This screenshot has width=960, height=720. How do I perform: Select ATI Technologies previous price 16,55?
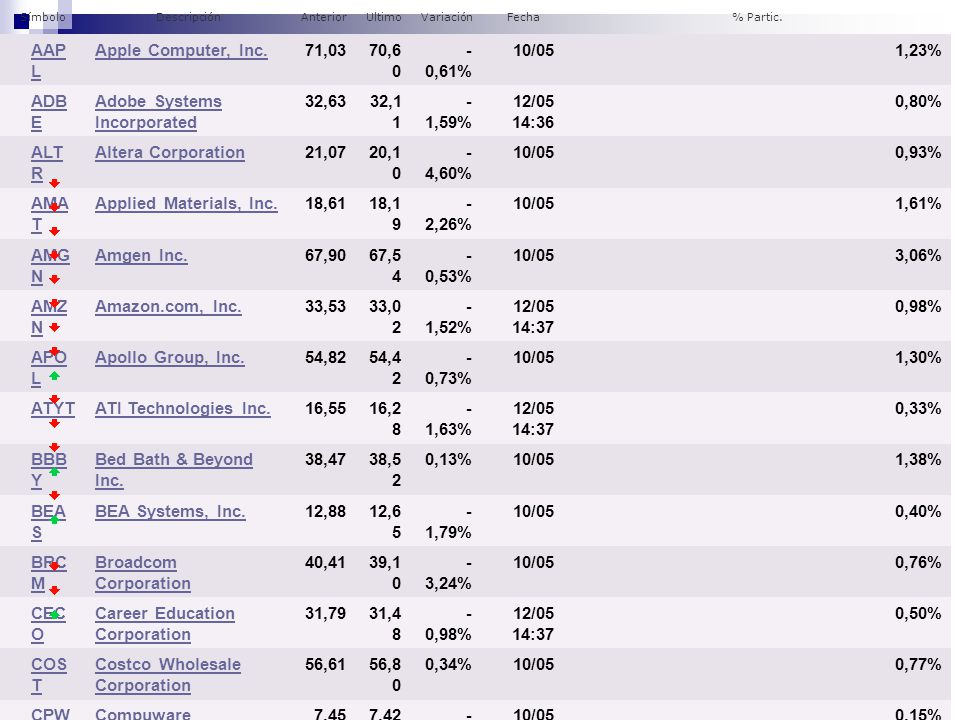click(325, 408)
